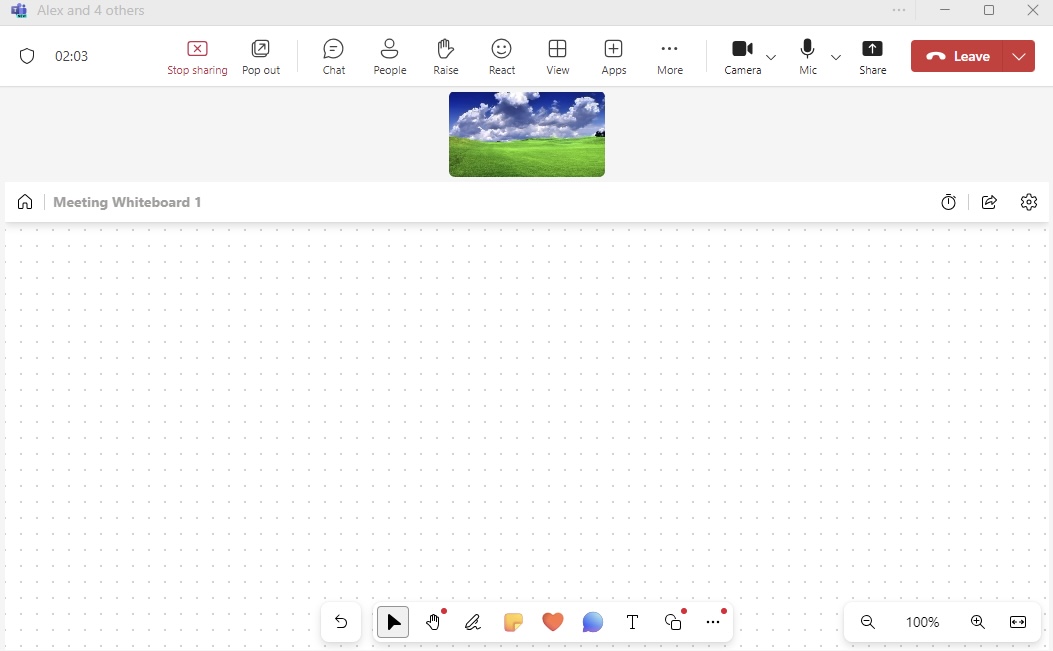Open more whiteboard toolbar options

pyautogui.click(x=713, y=622)
